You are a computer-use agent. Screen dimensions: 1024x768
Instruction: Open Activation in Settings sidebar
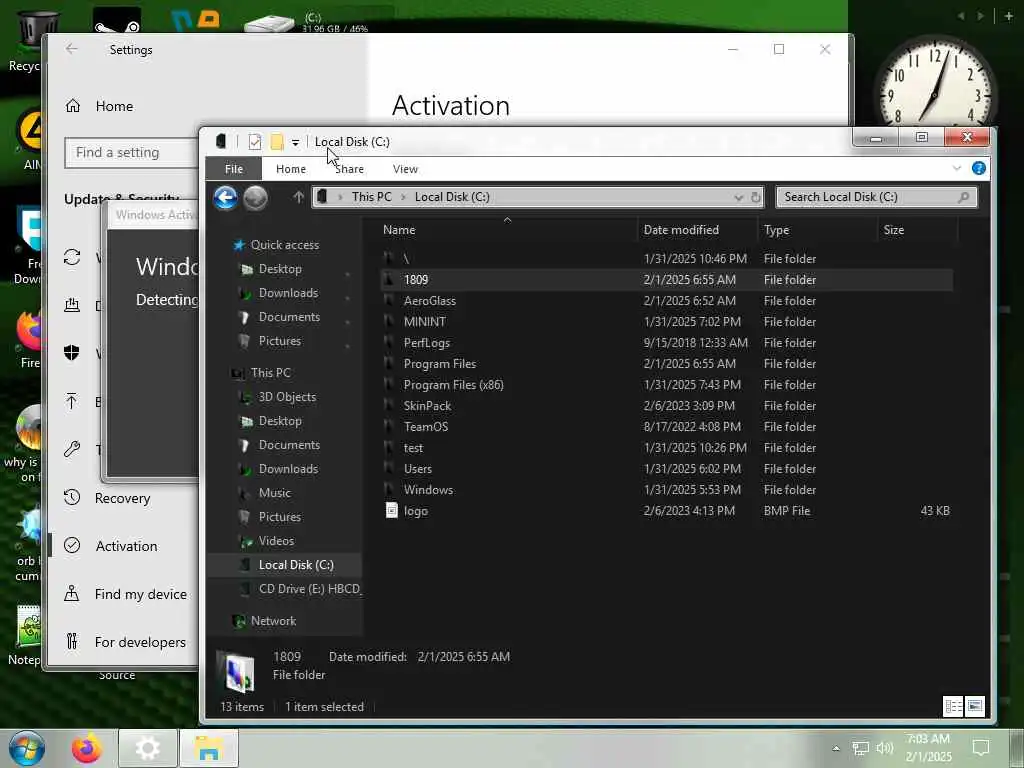coord(125,546)
